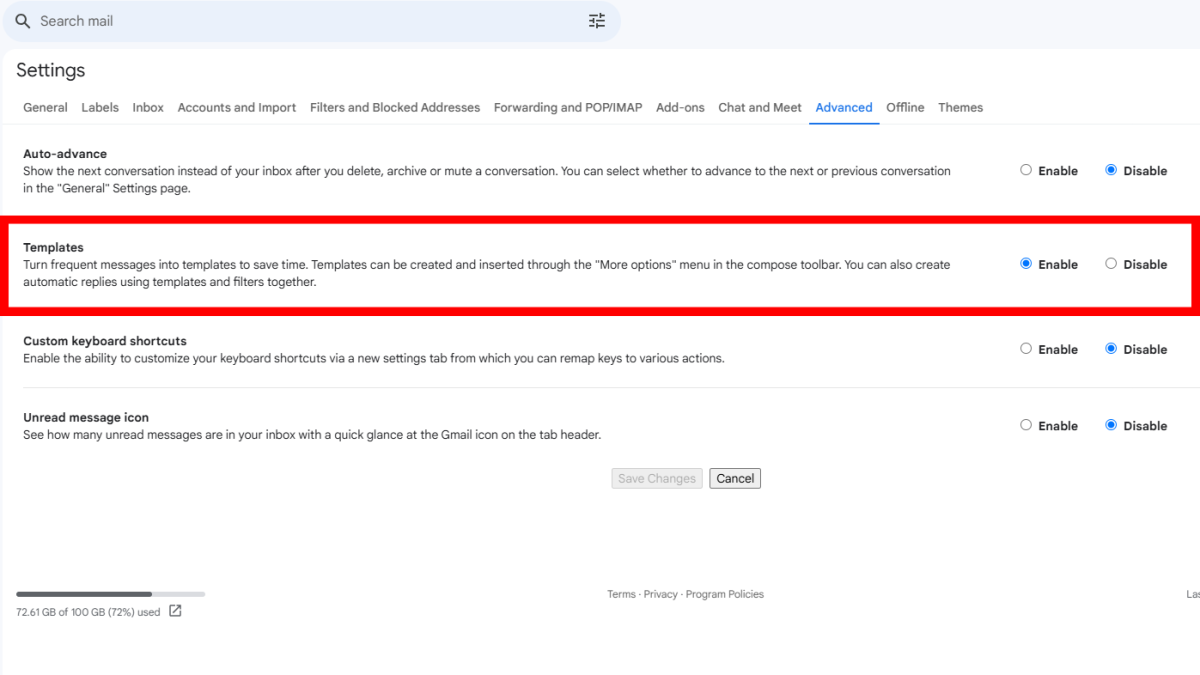This screenshot has width=1200, height=675.
Task: Enable the Unread message icon feature
Action: pos(1025,425)
